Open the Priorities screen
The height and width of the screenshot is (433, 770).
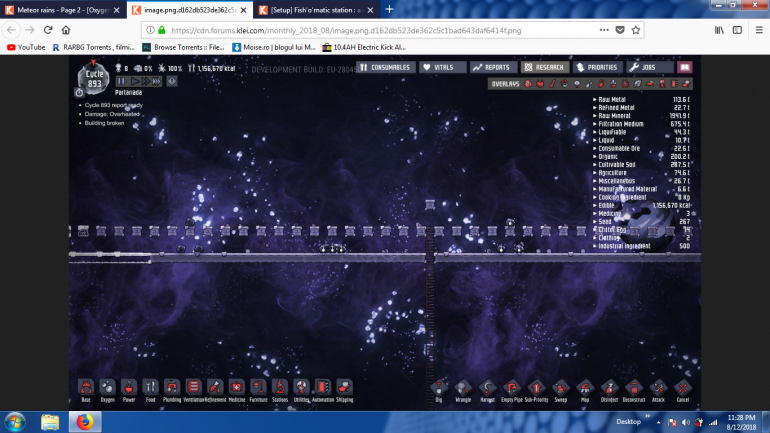point(598,67)
